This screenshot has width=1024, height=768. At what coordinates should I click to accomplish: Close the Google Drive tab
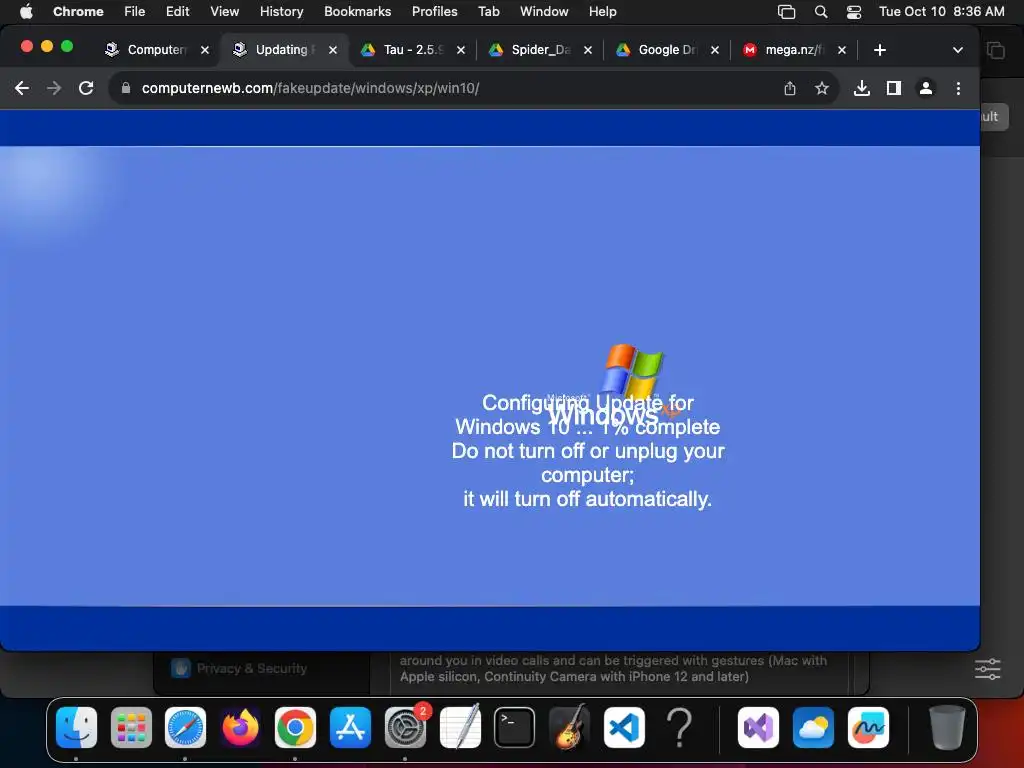714,50
